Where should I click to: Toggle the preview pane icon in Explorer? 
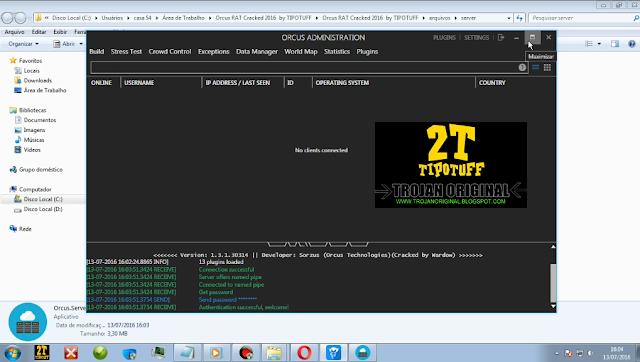(x=615, y=44)
